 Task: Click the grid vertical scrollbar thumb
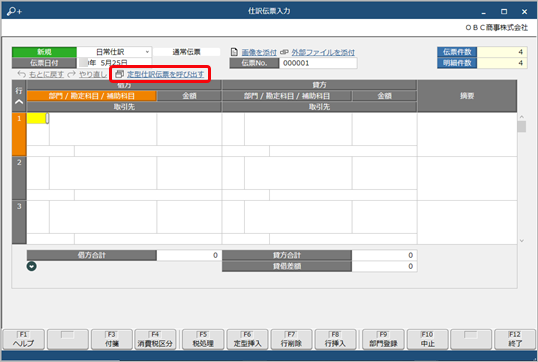point(522,127)
